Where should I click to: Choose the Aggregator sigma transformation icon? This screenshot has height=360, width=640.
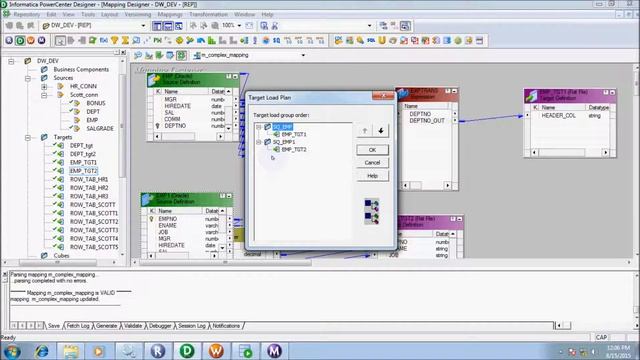[x=125, y=40]
